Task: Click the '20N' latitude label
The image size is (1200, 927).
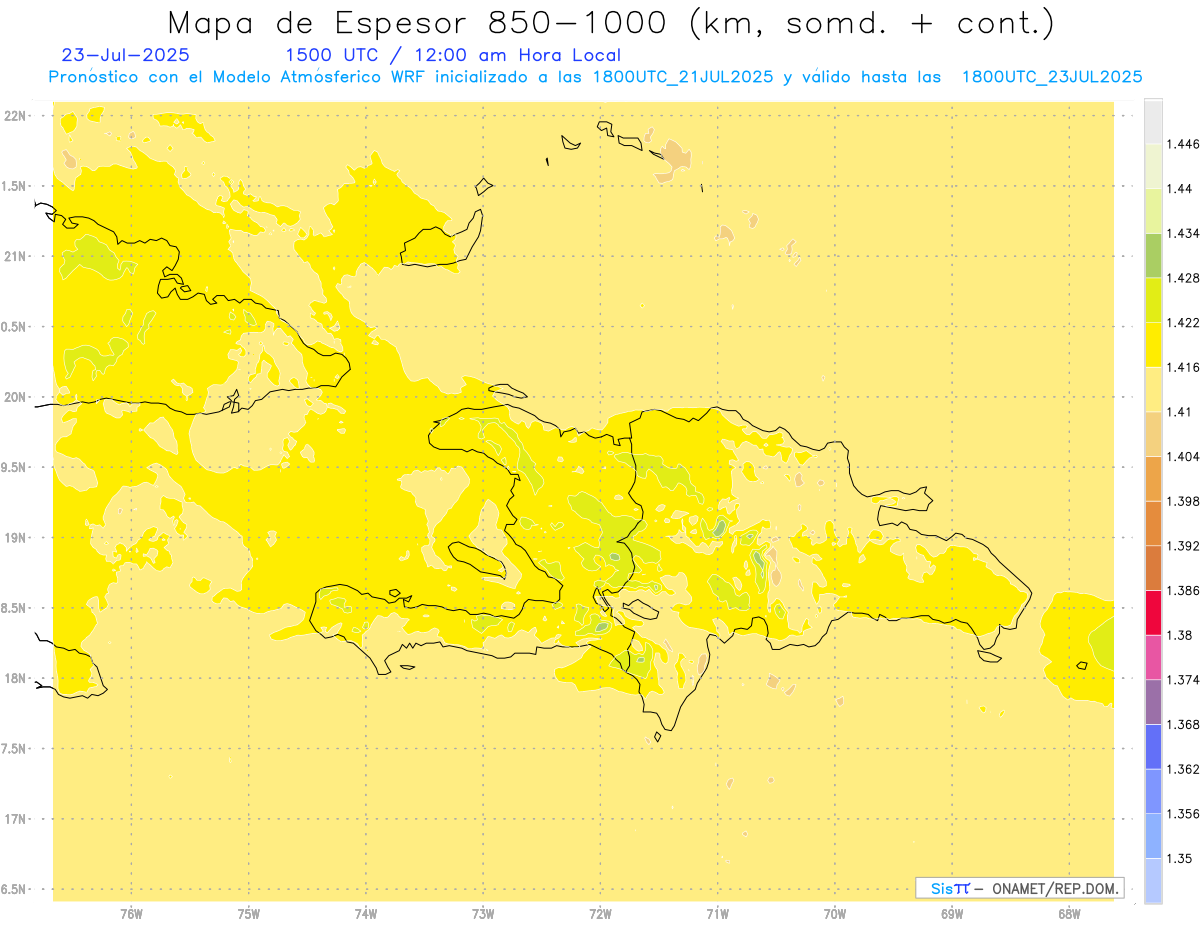Action: 15,397
